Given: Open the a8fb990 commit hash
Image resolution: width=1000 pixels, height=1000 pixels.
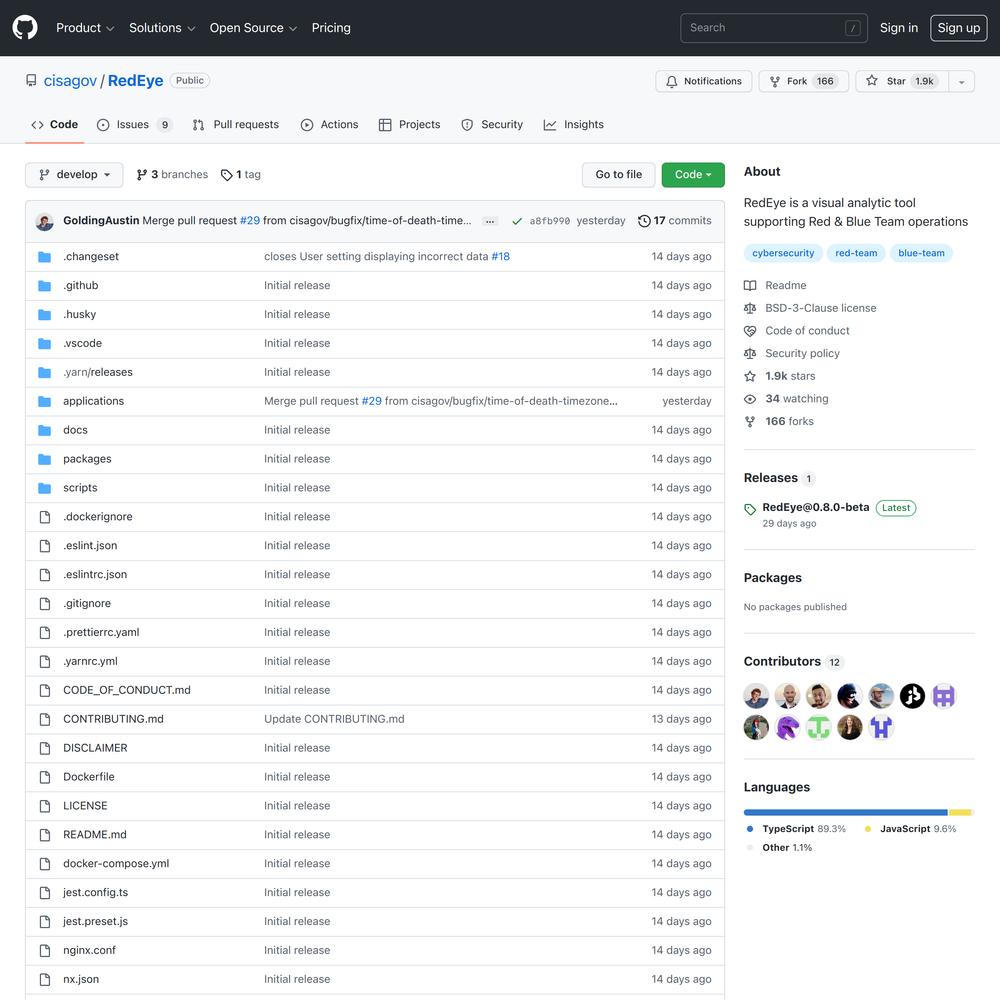Looking at the screenshot, I should click(550, 221).
